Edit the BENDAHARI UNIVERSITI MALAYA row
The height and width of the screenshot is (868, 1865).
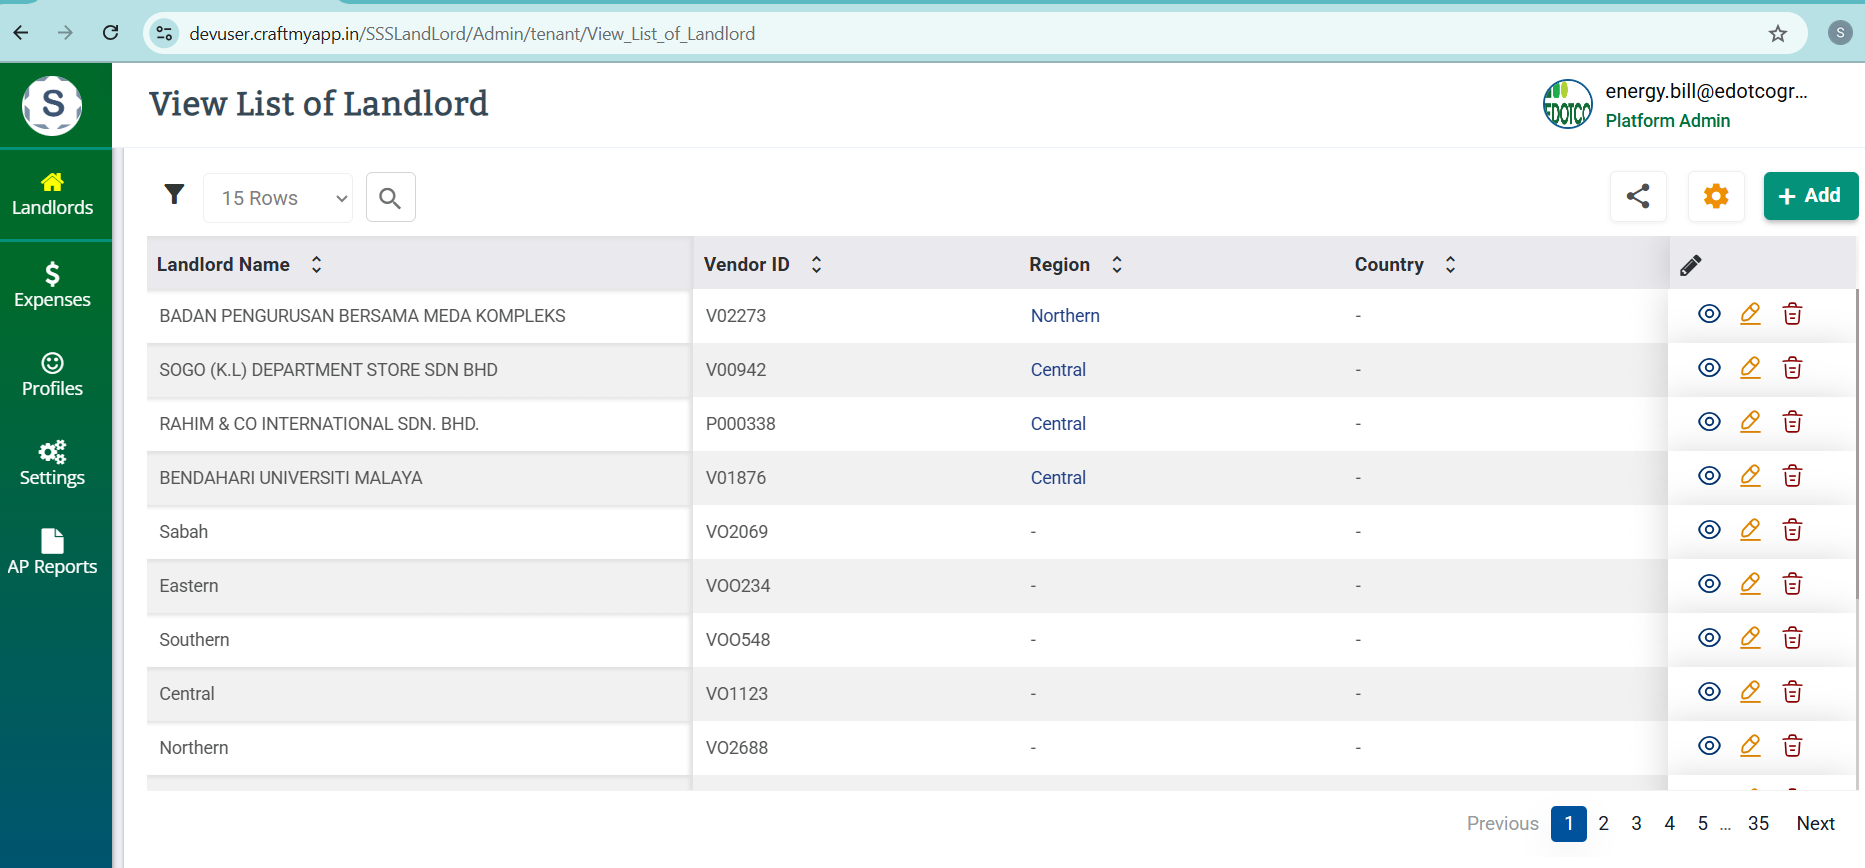(1750, 476)
